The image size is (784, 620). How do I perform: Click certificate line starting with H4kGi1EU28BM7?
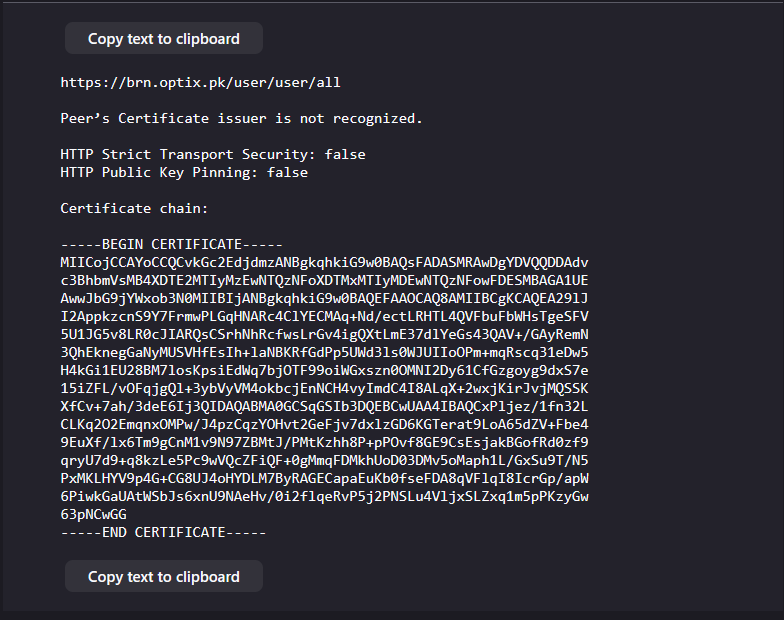click(x=324, y=370)
